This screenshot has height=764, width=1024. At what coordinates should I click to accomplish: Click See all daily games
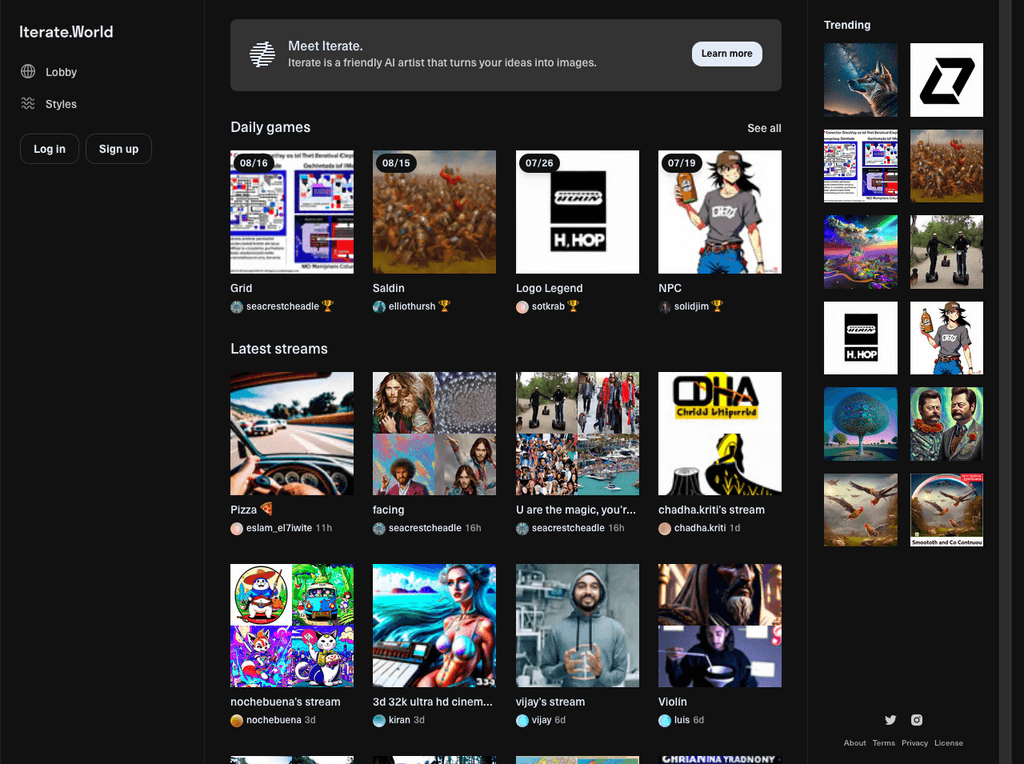764,128
